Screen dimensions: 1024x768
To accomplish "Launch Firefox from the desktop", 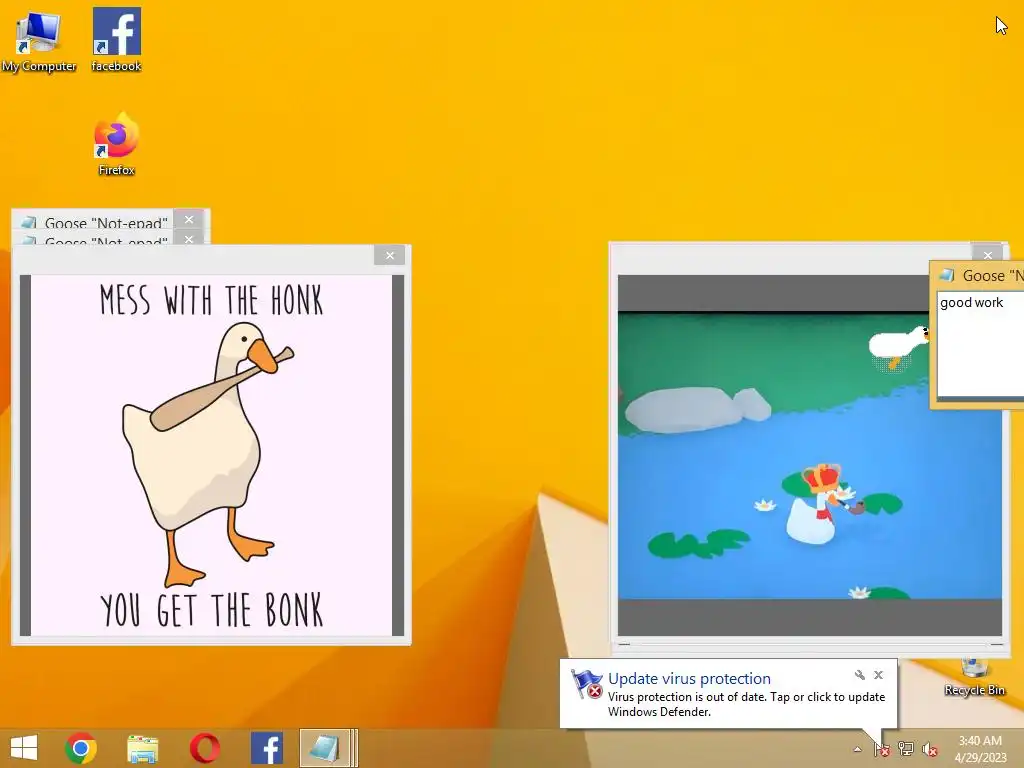I will [x=116, y=145].
